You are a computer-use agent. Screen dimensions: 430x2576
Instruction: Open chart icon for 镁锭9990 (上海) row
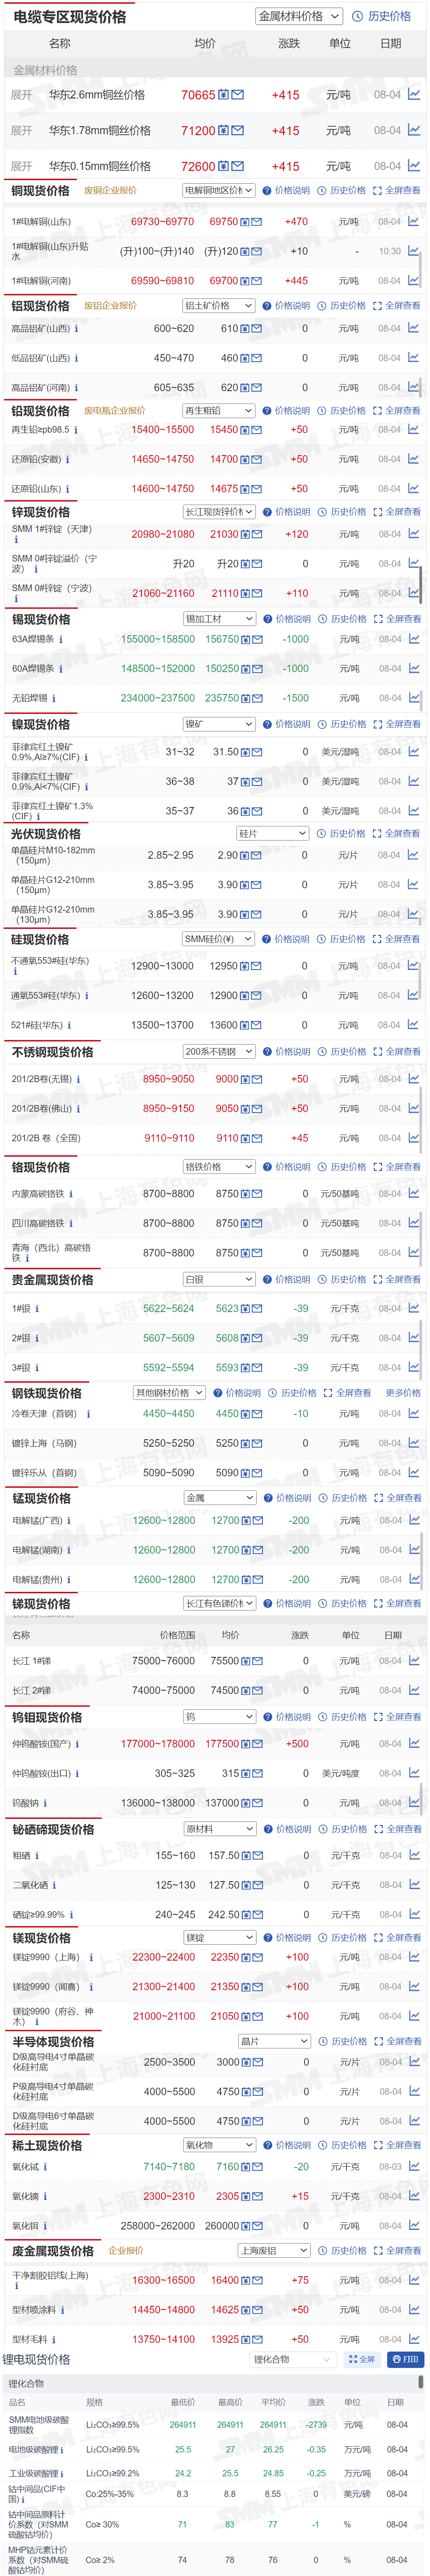[x=414, y=1957]
